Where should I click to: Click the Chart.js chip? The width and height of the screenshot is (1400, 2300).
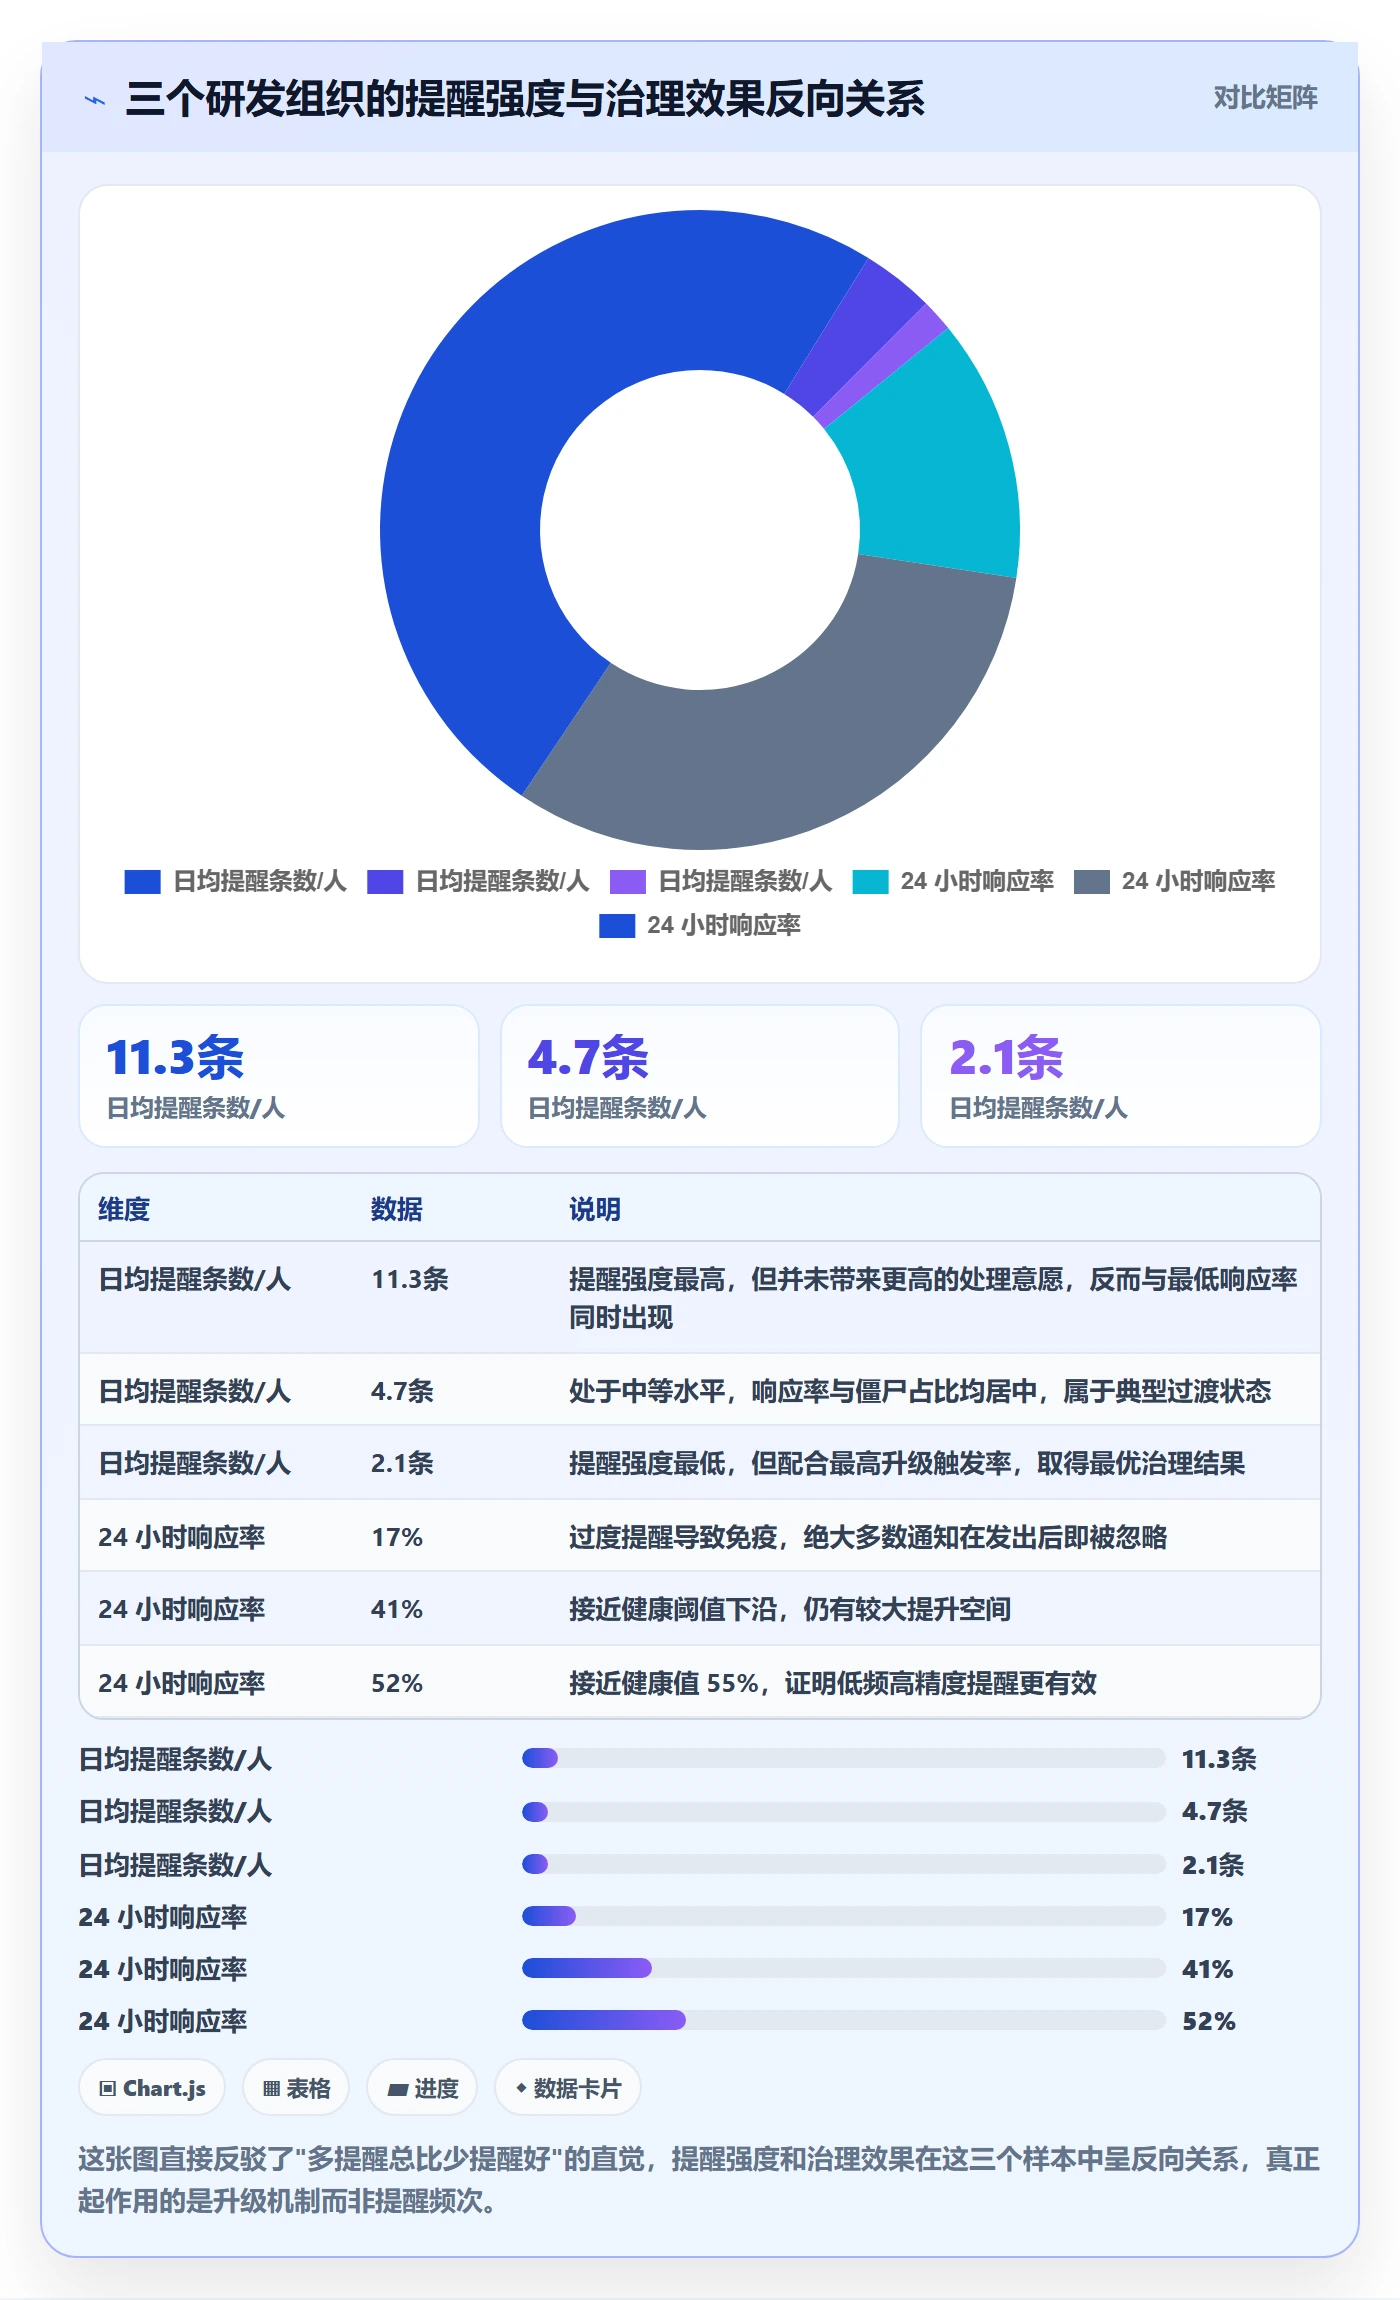coord(152,2088)
